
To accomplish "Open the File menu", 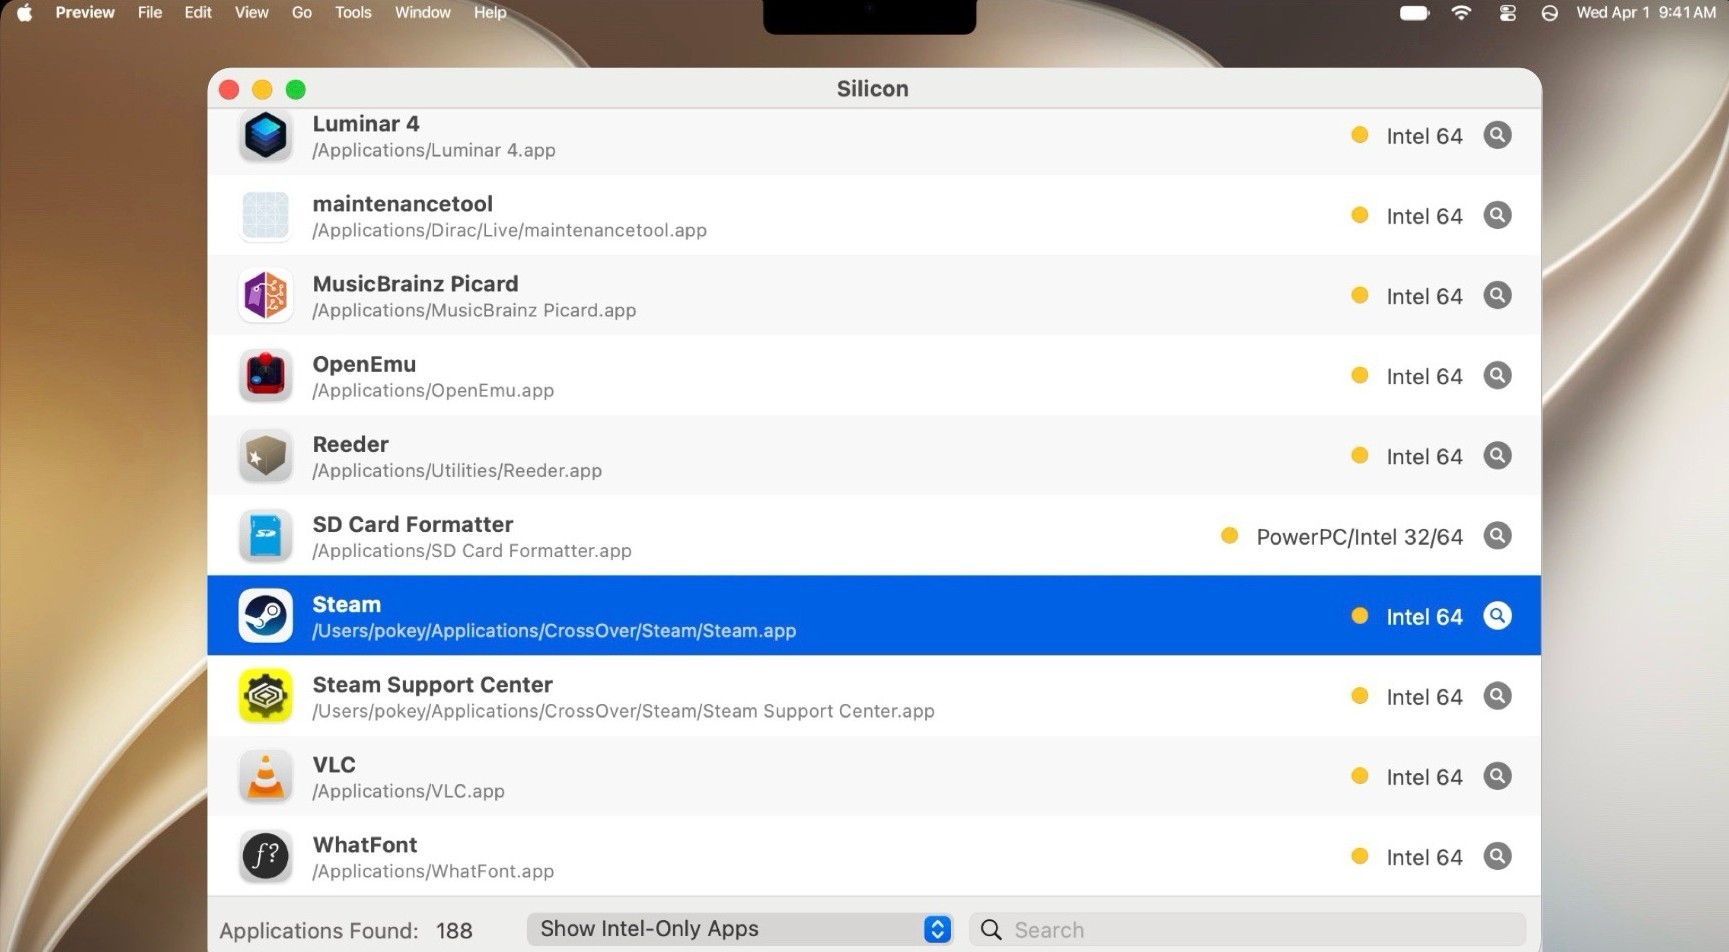I will (x=150, y=13).
